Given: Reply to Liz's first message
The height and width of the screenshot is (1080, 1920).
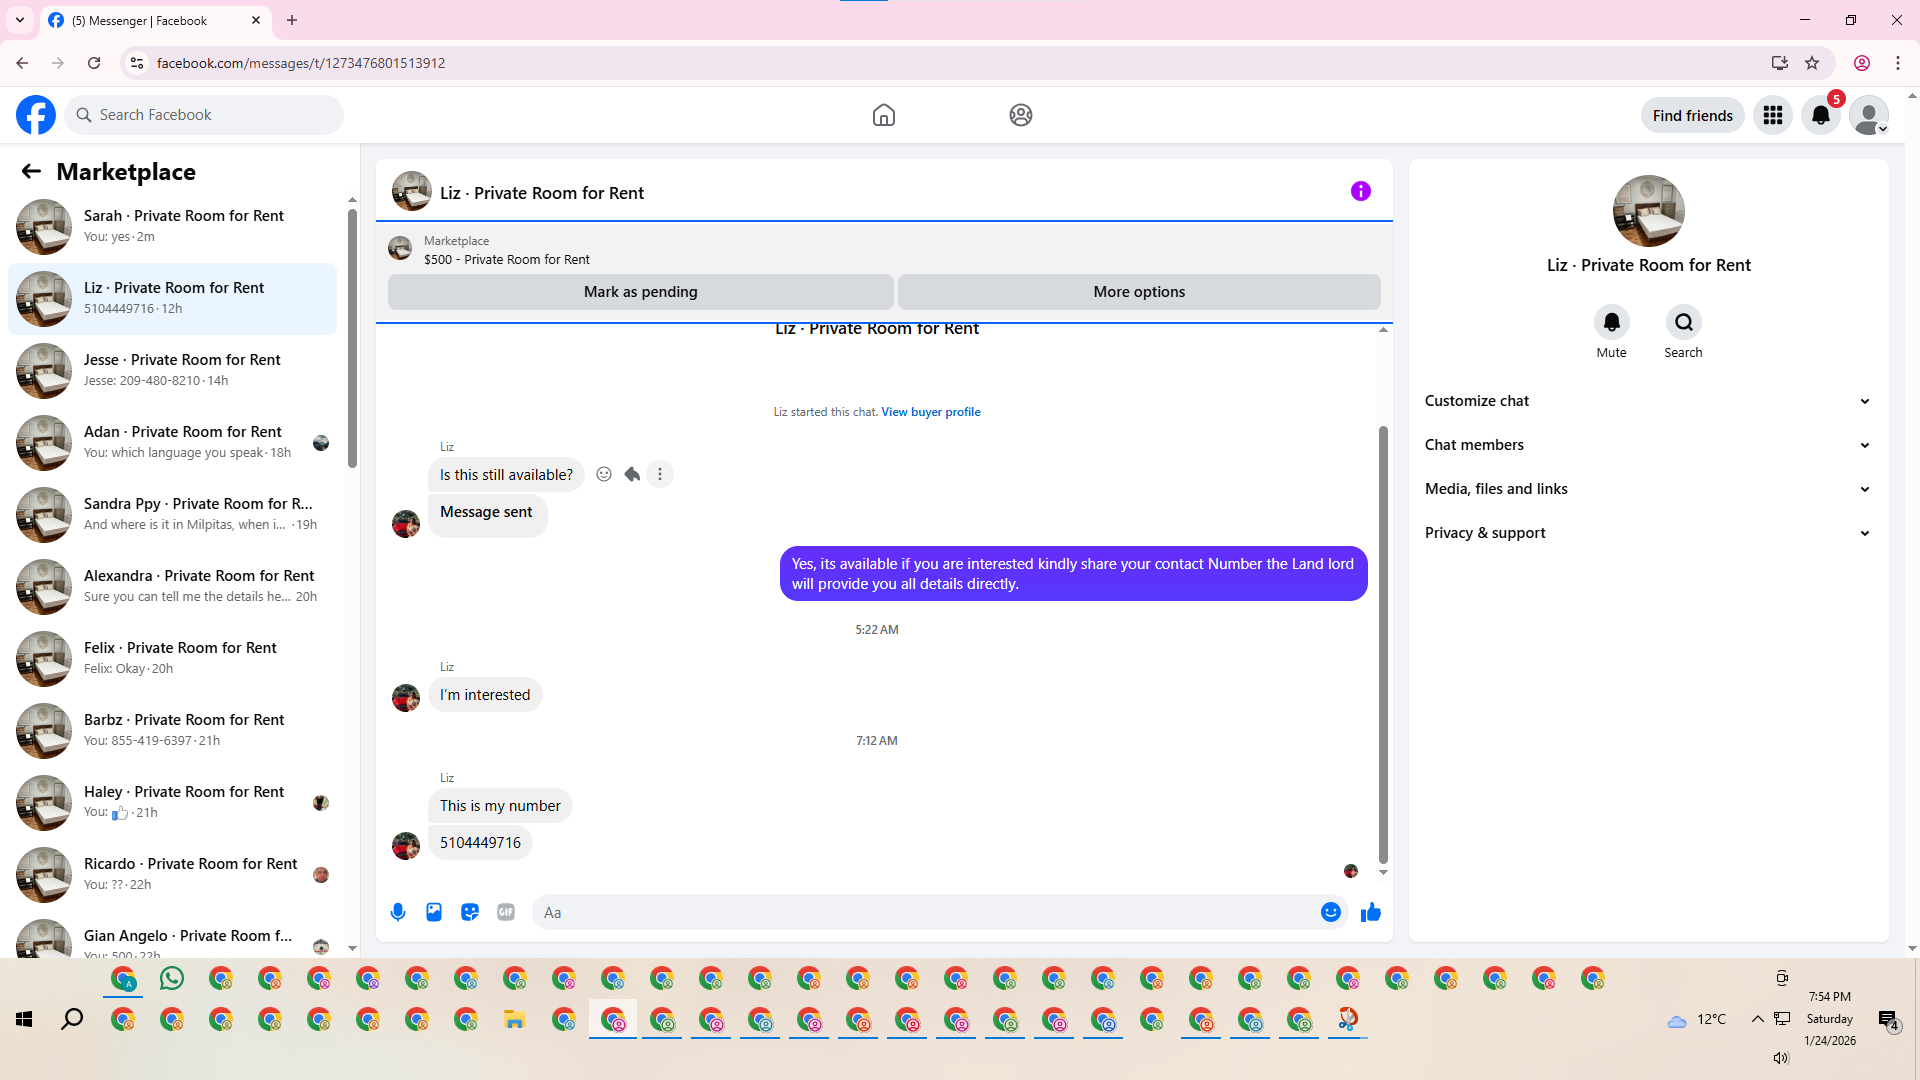Looking at the screenshot, I should tap(632, 474).
